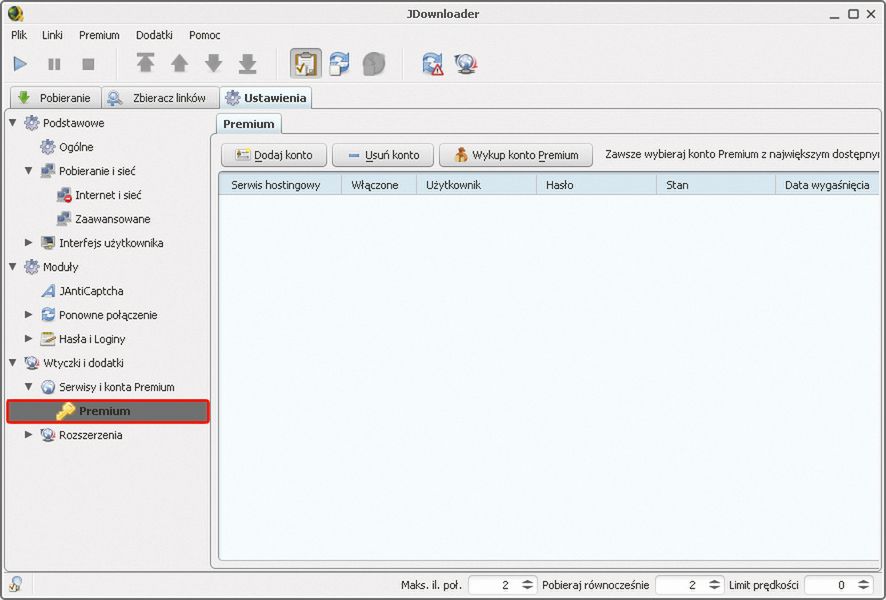Collapse the Pobieranie i sieć node
The image size is (886, 600).
click(29, 171)
